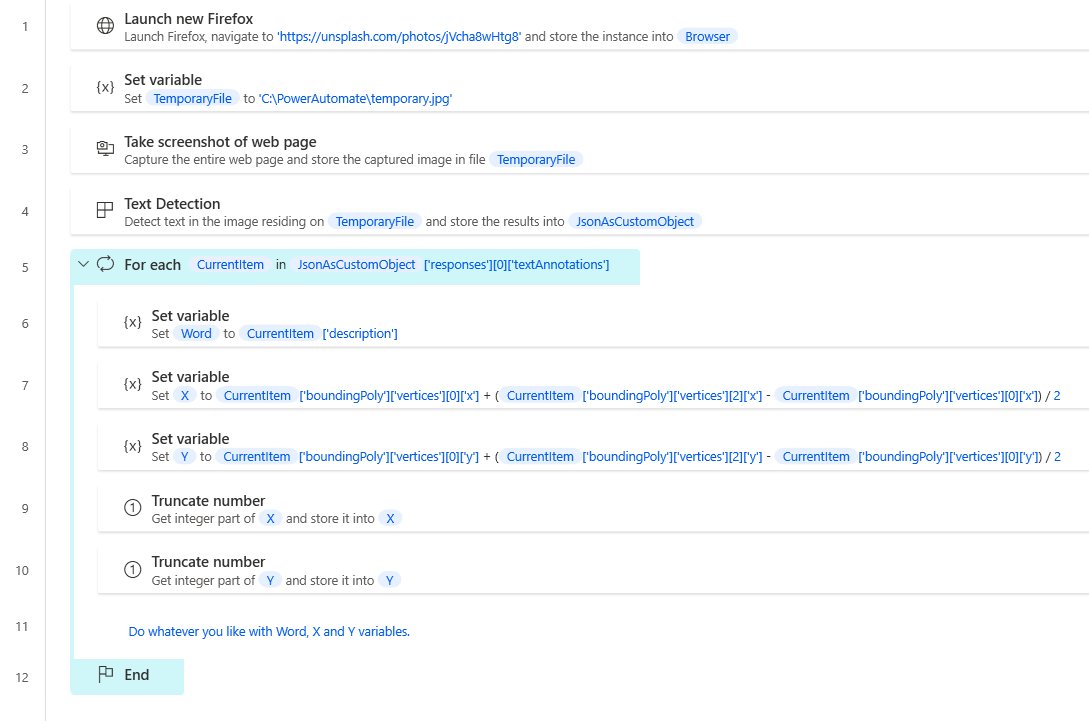Screen dimensions: 1089x721
Task: Select CurrentItem in the For each header
Action: 229,264
